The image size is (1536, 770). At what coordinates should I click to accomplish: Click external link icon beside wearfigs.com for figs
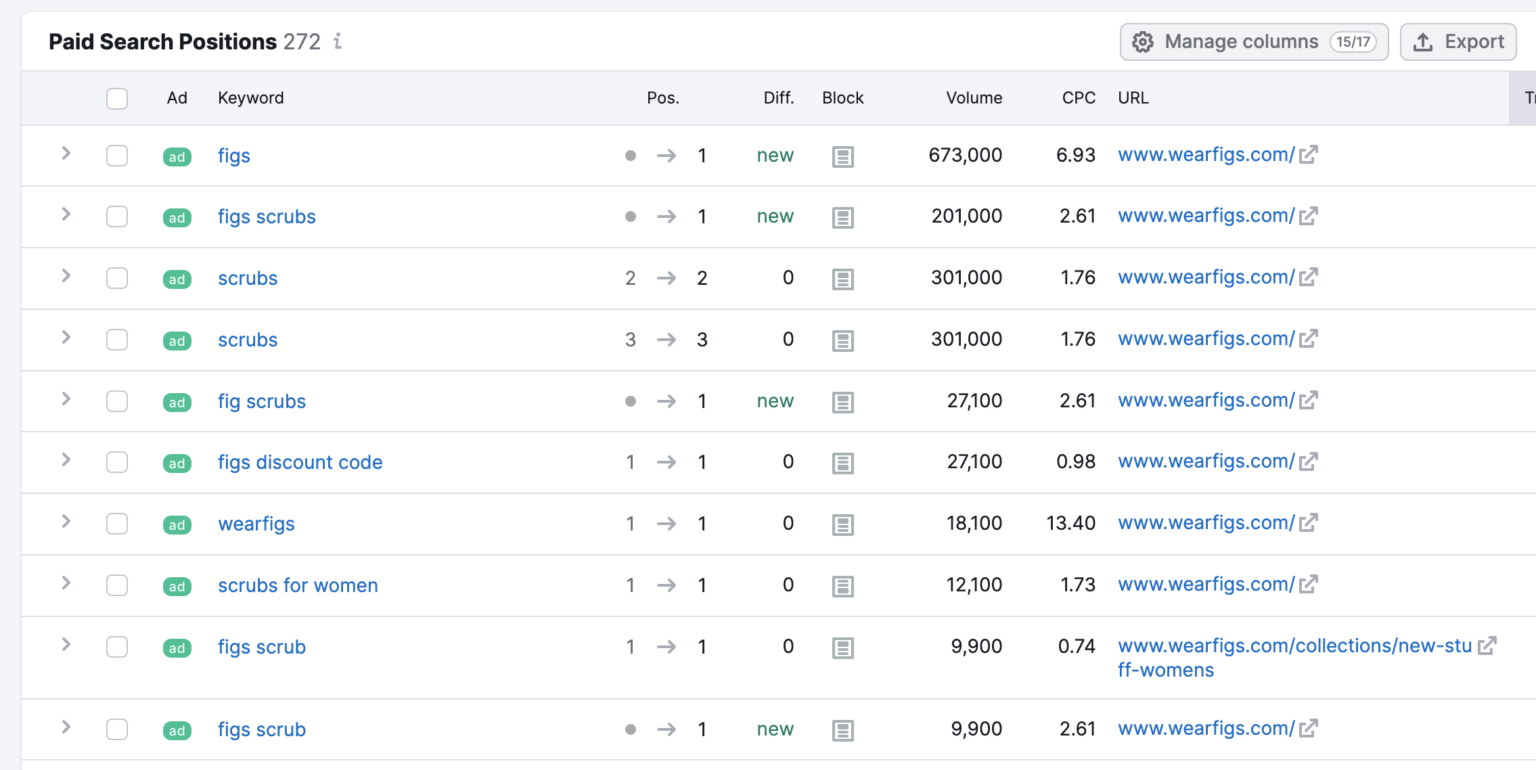pos(1306,154)
